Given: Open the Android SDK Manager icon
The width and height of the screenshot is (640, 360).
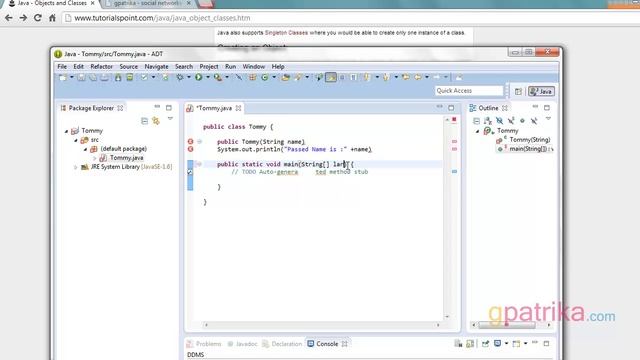Looking at the screenshot, I should [x=118, y=77].
